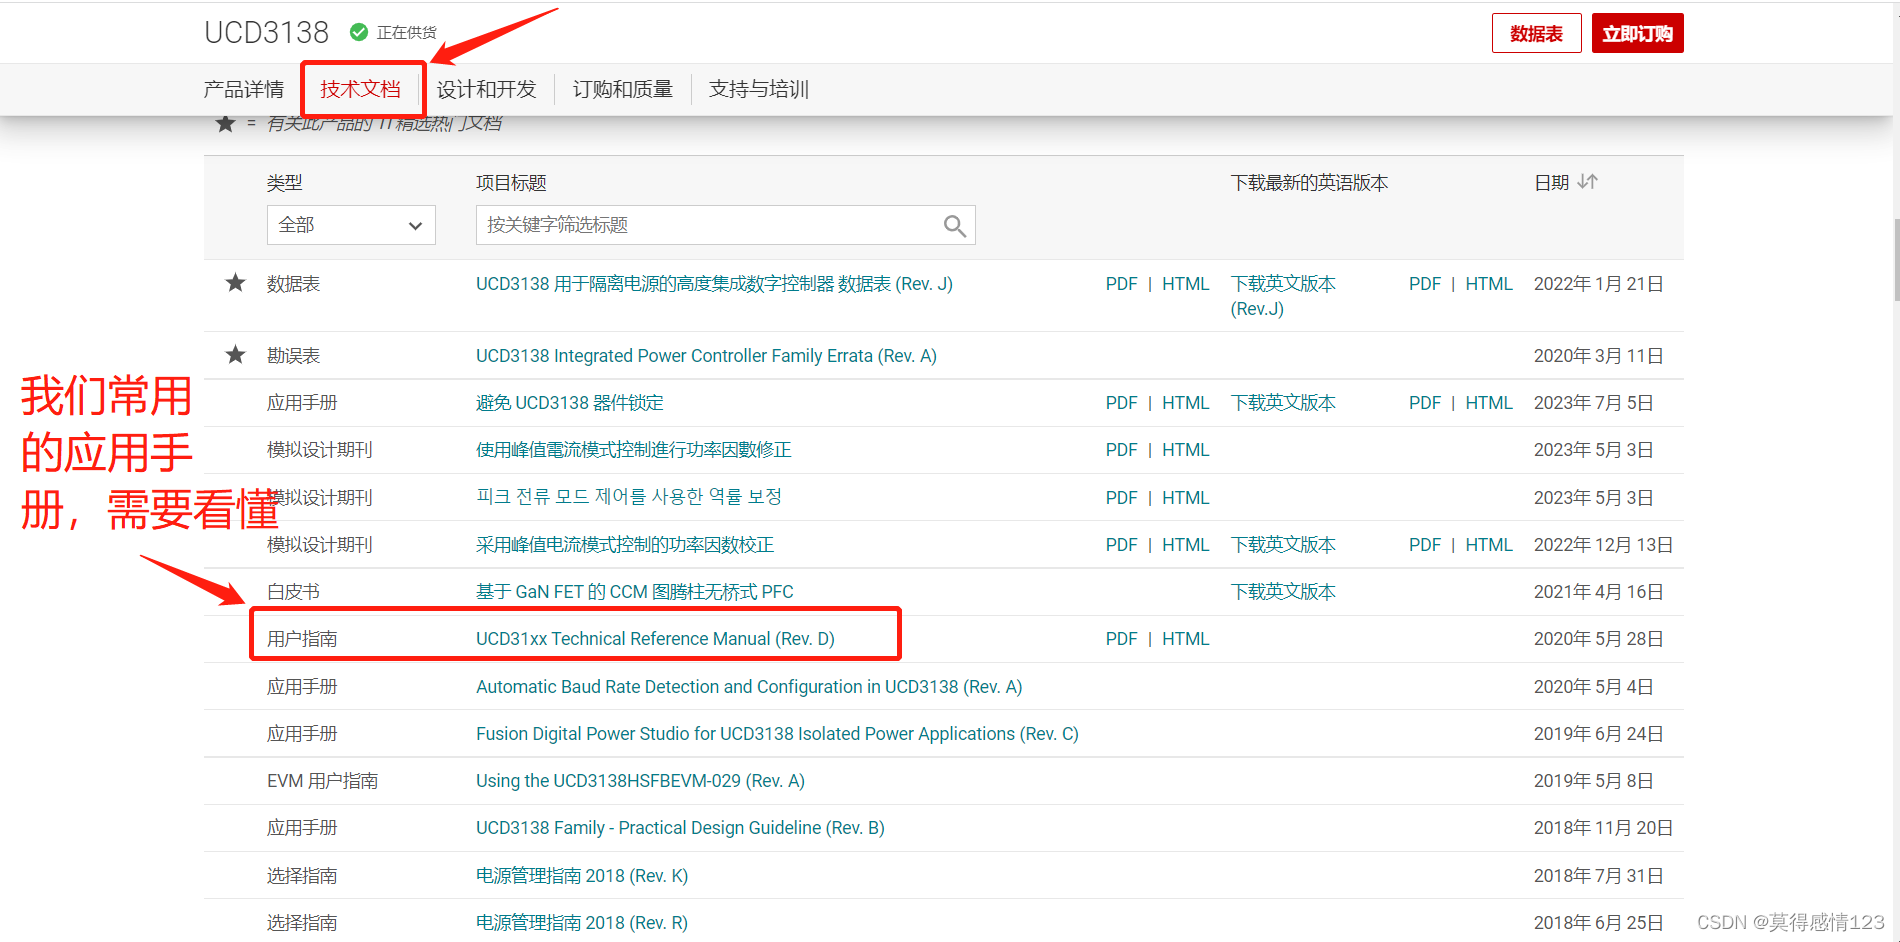Click English HTML link in 数据表 Rev. J row
The width and height of the screenshot is (1900, 942).
pyautogui.click(x=1489, y=284)
